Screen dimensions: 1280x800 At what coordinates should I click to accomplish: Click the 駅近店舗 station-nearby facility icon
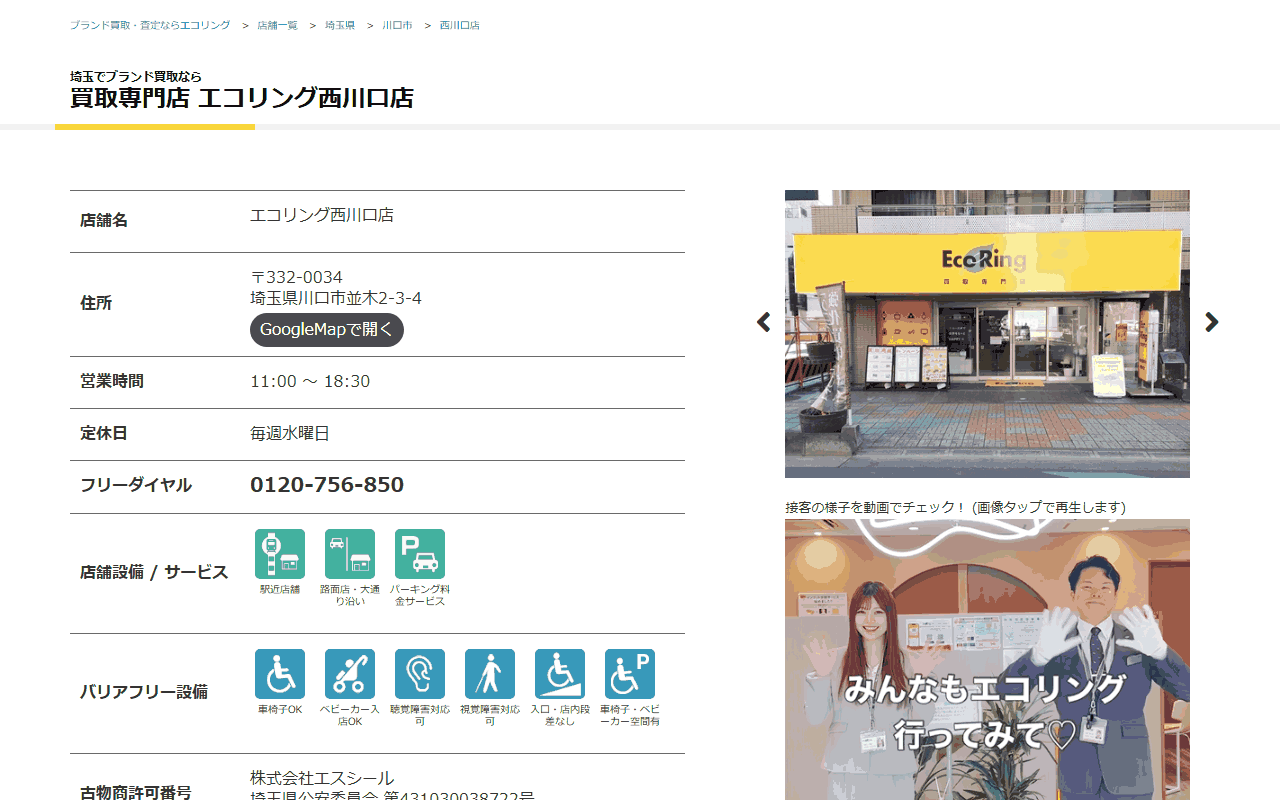click(x=280, y=554)
